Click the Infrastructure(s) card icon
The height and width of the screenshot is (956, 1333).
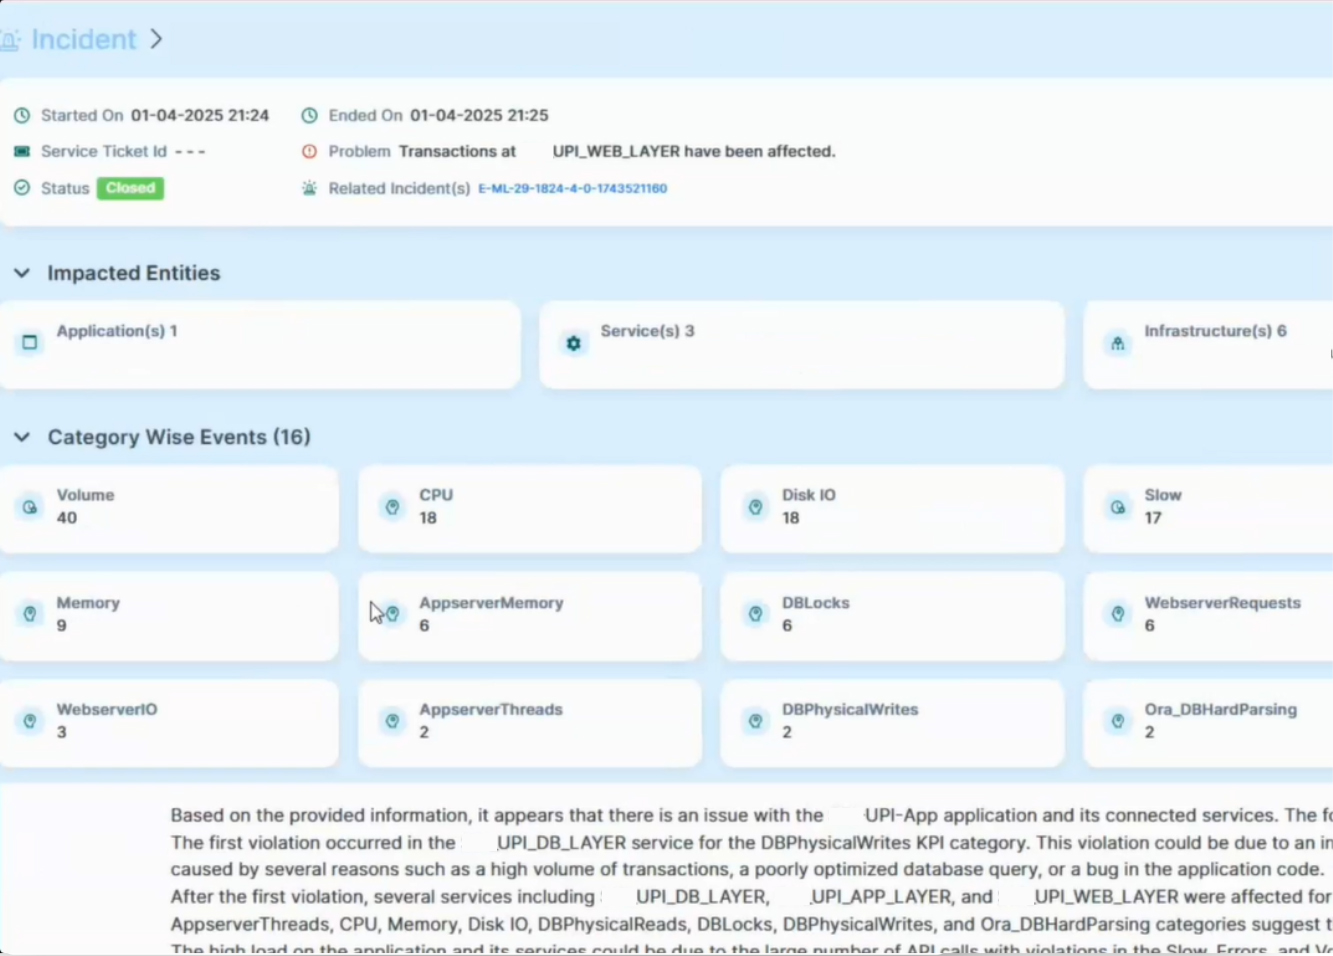pyautogui.click(x=1117, y=344)
